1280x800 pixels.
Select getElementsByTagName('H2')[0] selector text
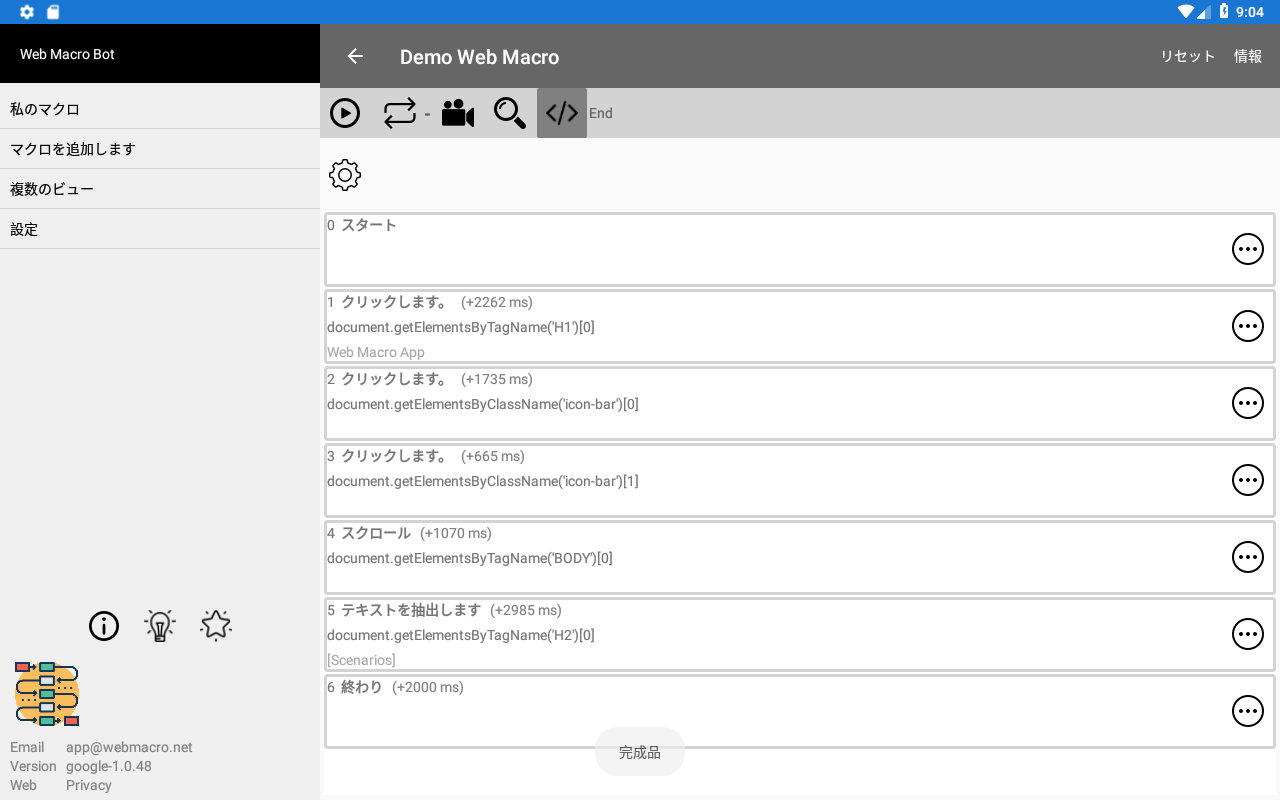pyautogui.click(x=461, y=635)
